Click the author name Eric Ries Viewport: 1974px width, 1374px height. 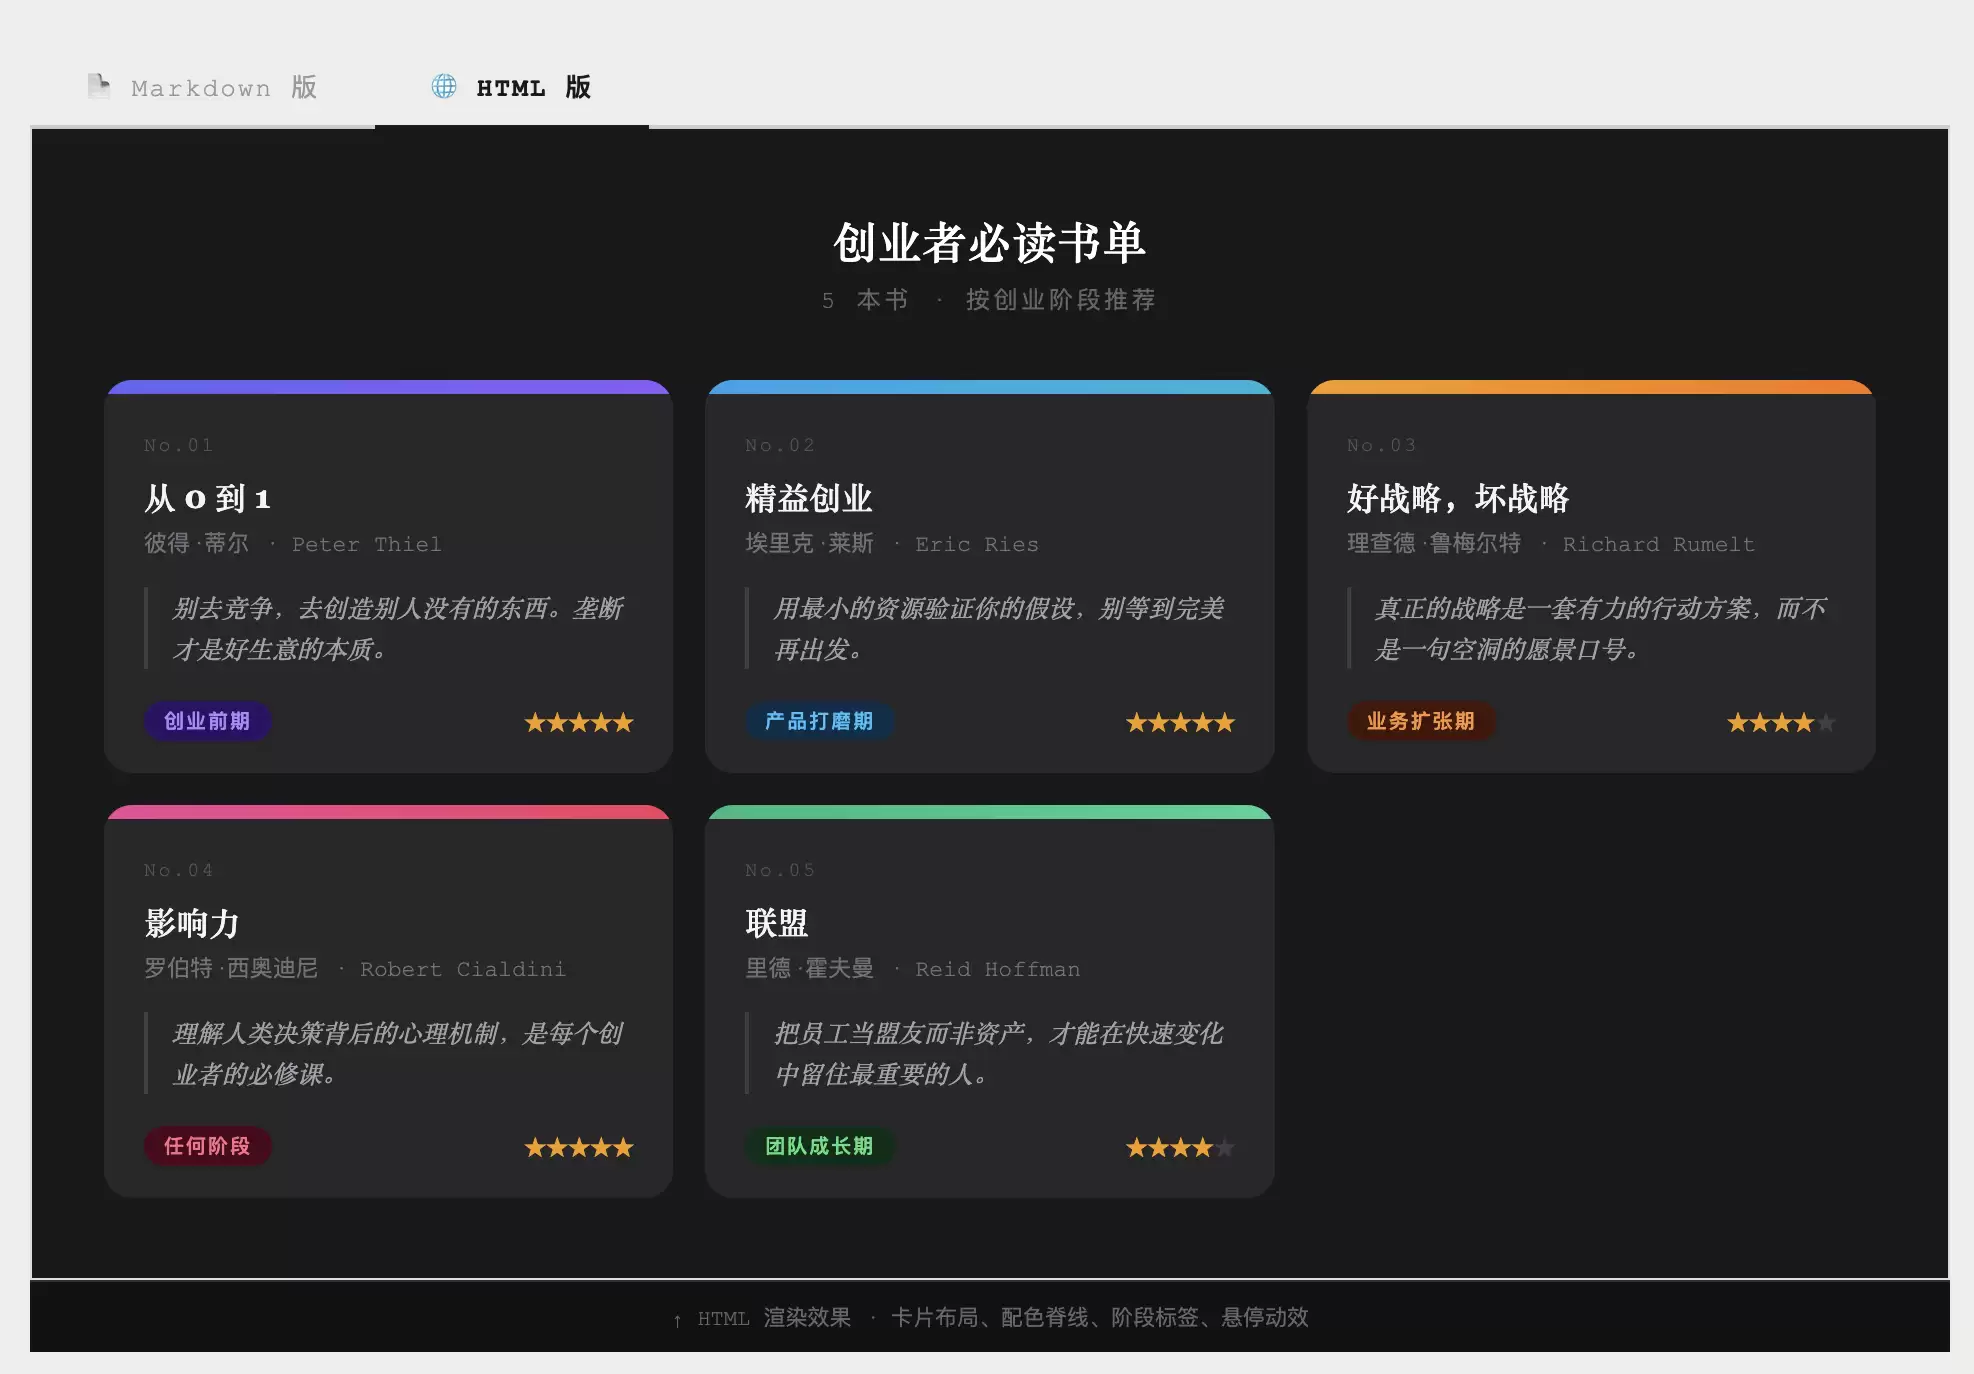977,544
